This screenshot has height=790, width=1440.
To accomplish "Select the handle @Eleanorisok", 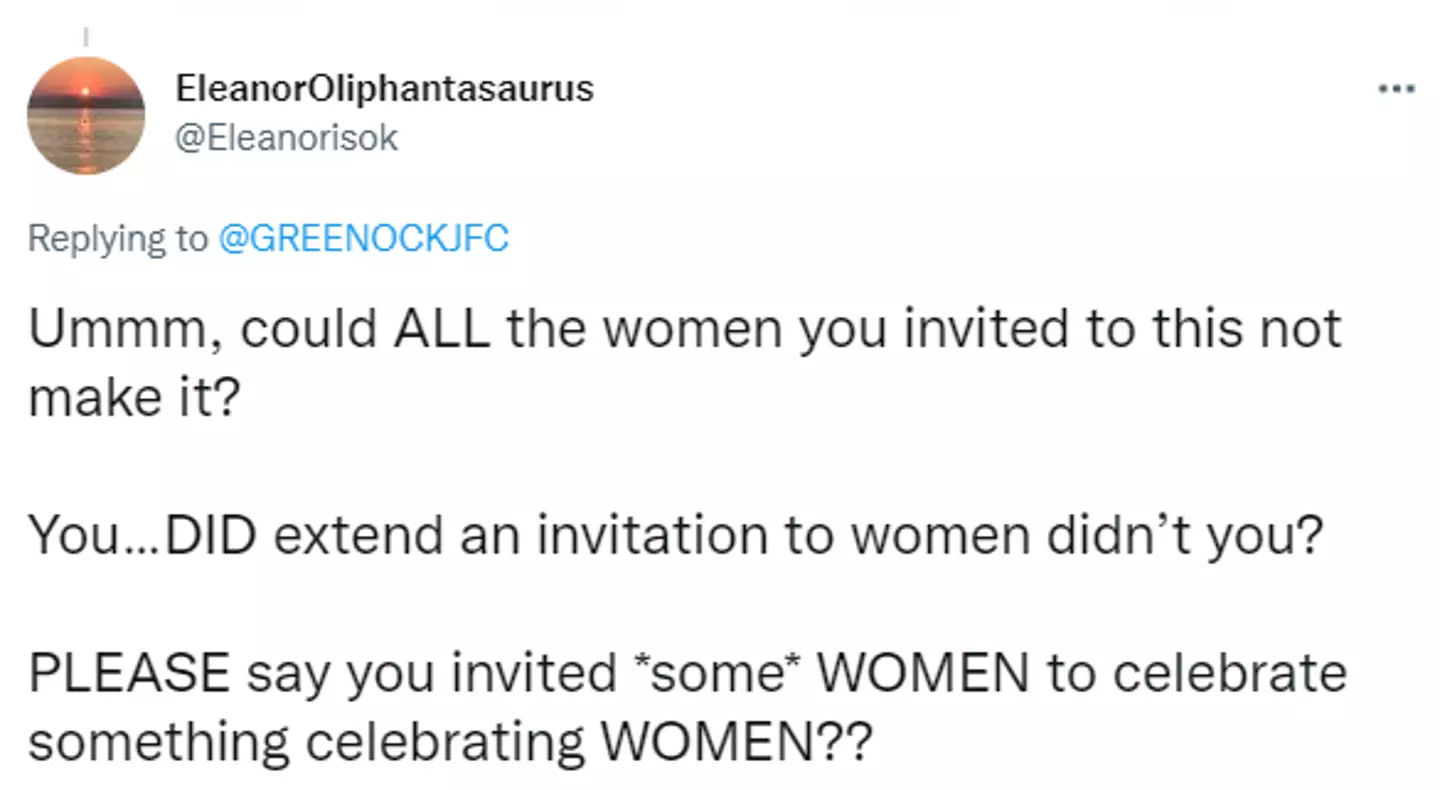I will coord(286,137).
